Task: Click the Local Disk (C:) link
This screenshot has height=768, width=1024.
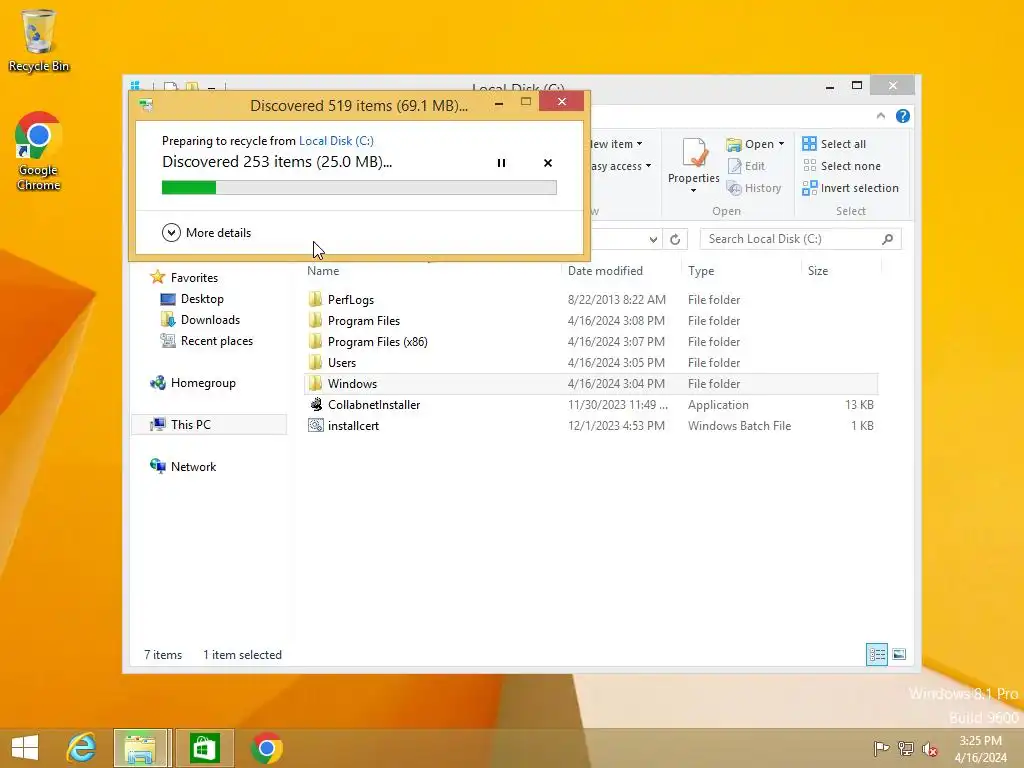Action: 336,140
